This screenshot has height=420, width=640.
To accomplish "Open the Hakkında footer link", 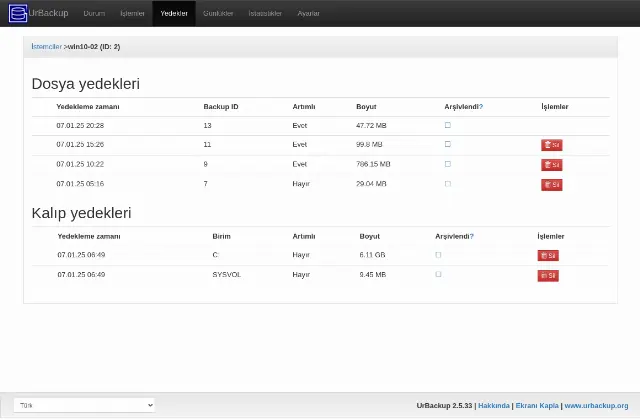I will (x=494, y=406).
